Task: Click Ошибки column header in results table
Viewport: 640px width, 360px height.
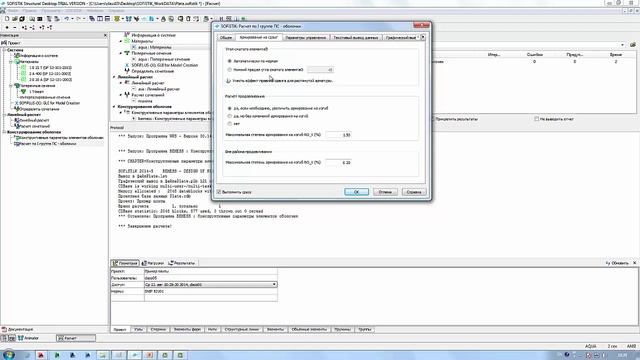Action: coord(535,54)
